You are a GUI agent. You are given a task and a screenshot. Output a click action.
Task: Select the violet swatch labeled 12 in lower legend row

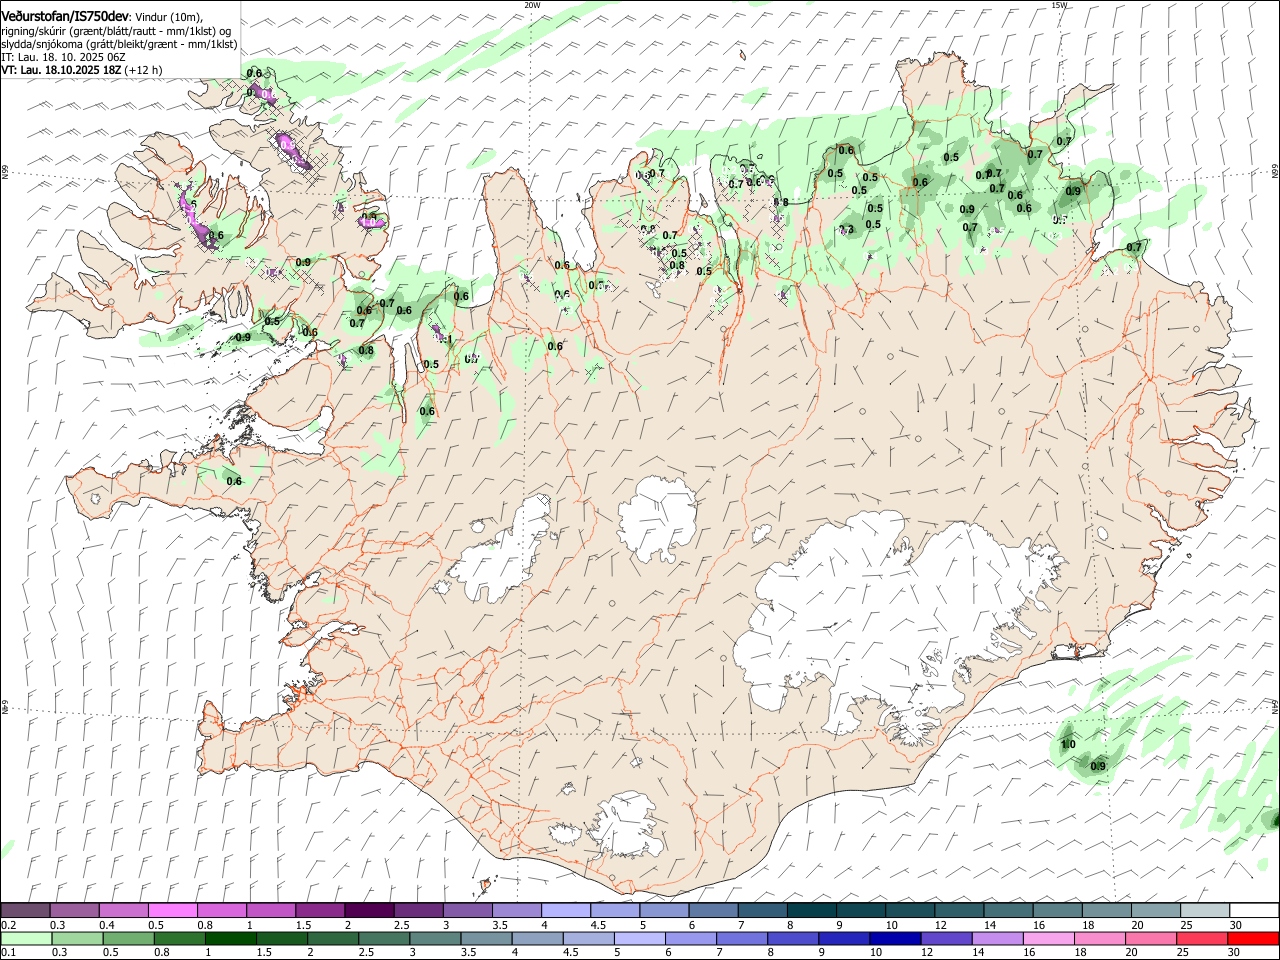tap(945, 938)
